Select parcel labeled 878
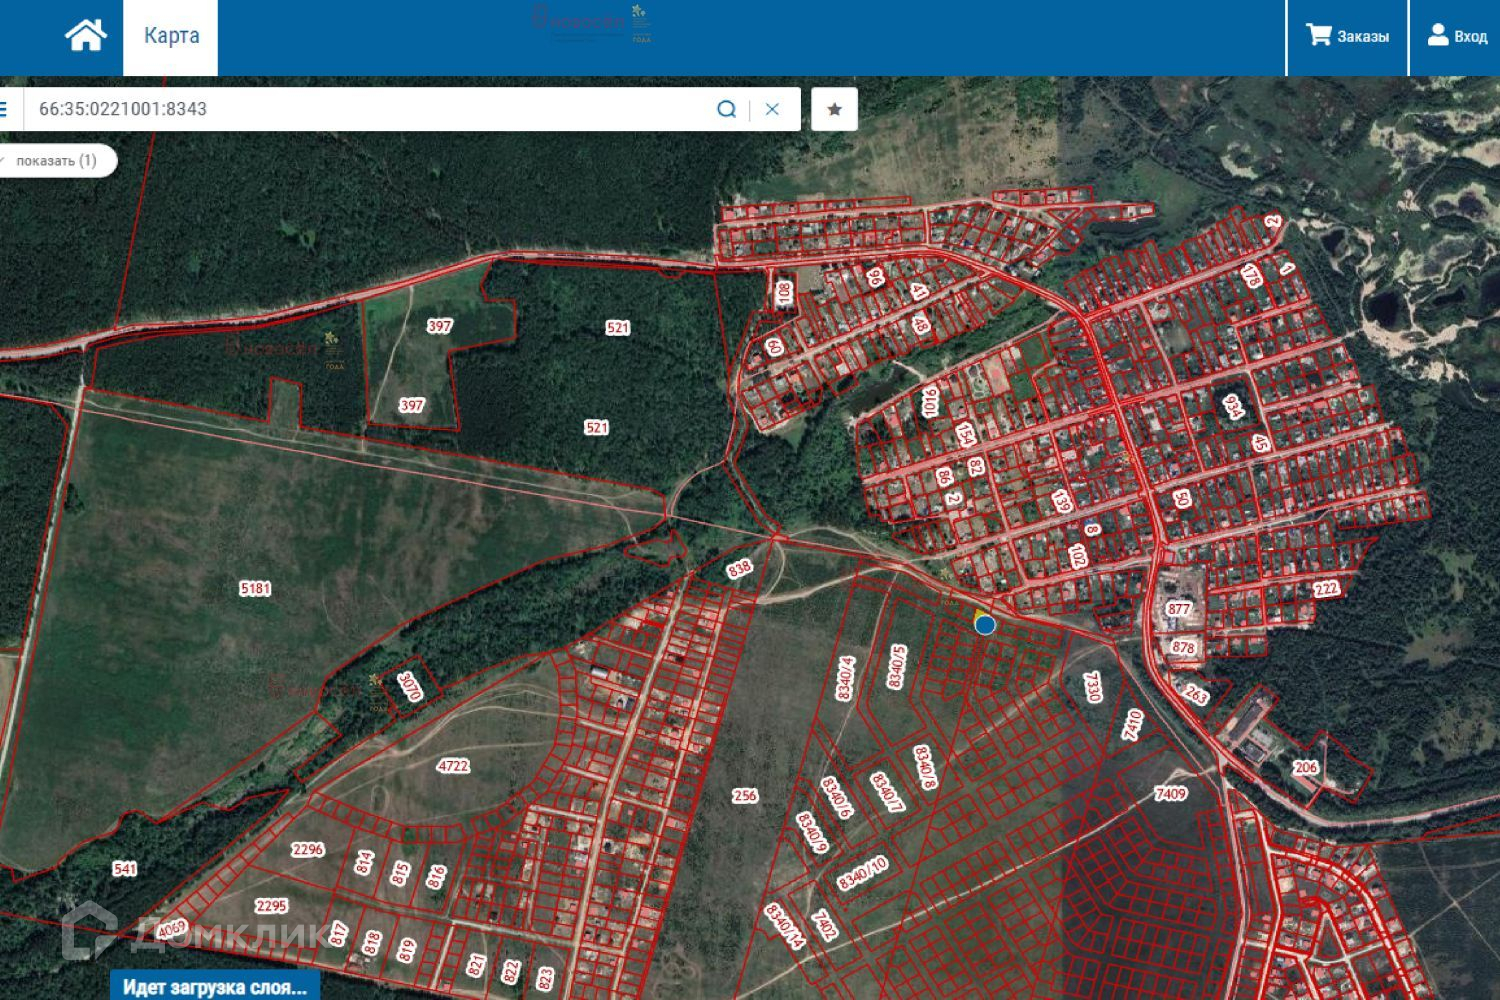The height and width of the screenshot is (1000, 1500). pyautogui.click(x=1183, y=648)
